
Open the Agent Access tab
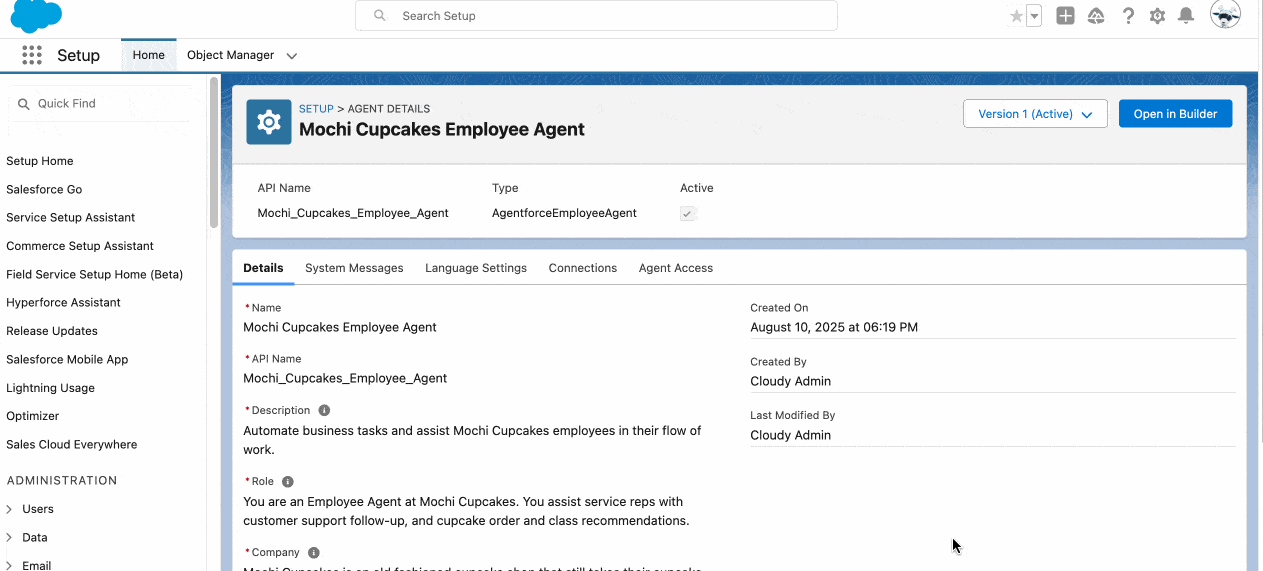coord(676,268)
